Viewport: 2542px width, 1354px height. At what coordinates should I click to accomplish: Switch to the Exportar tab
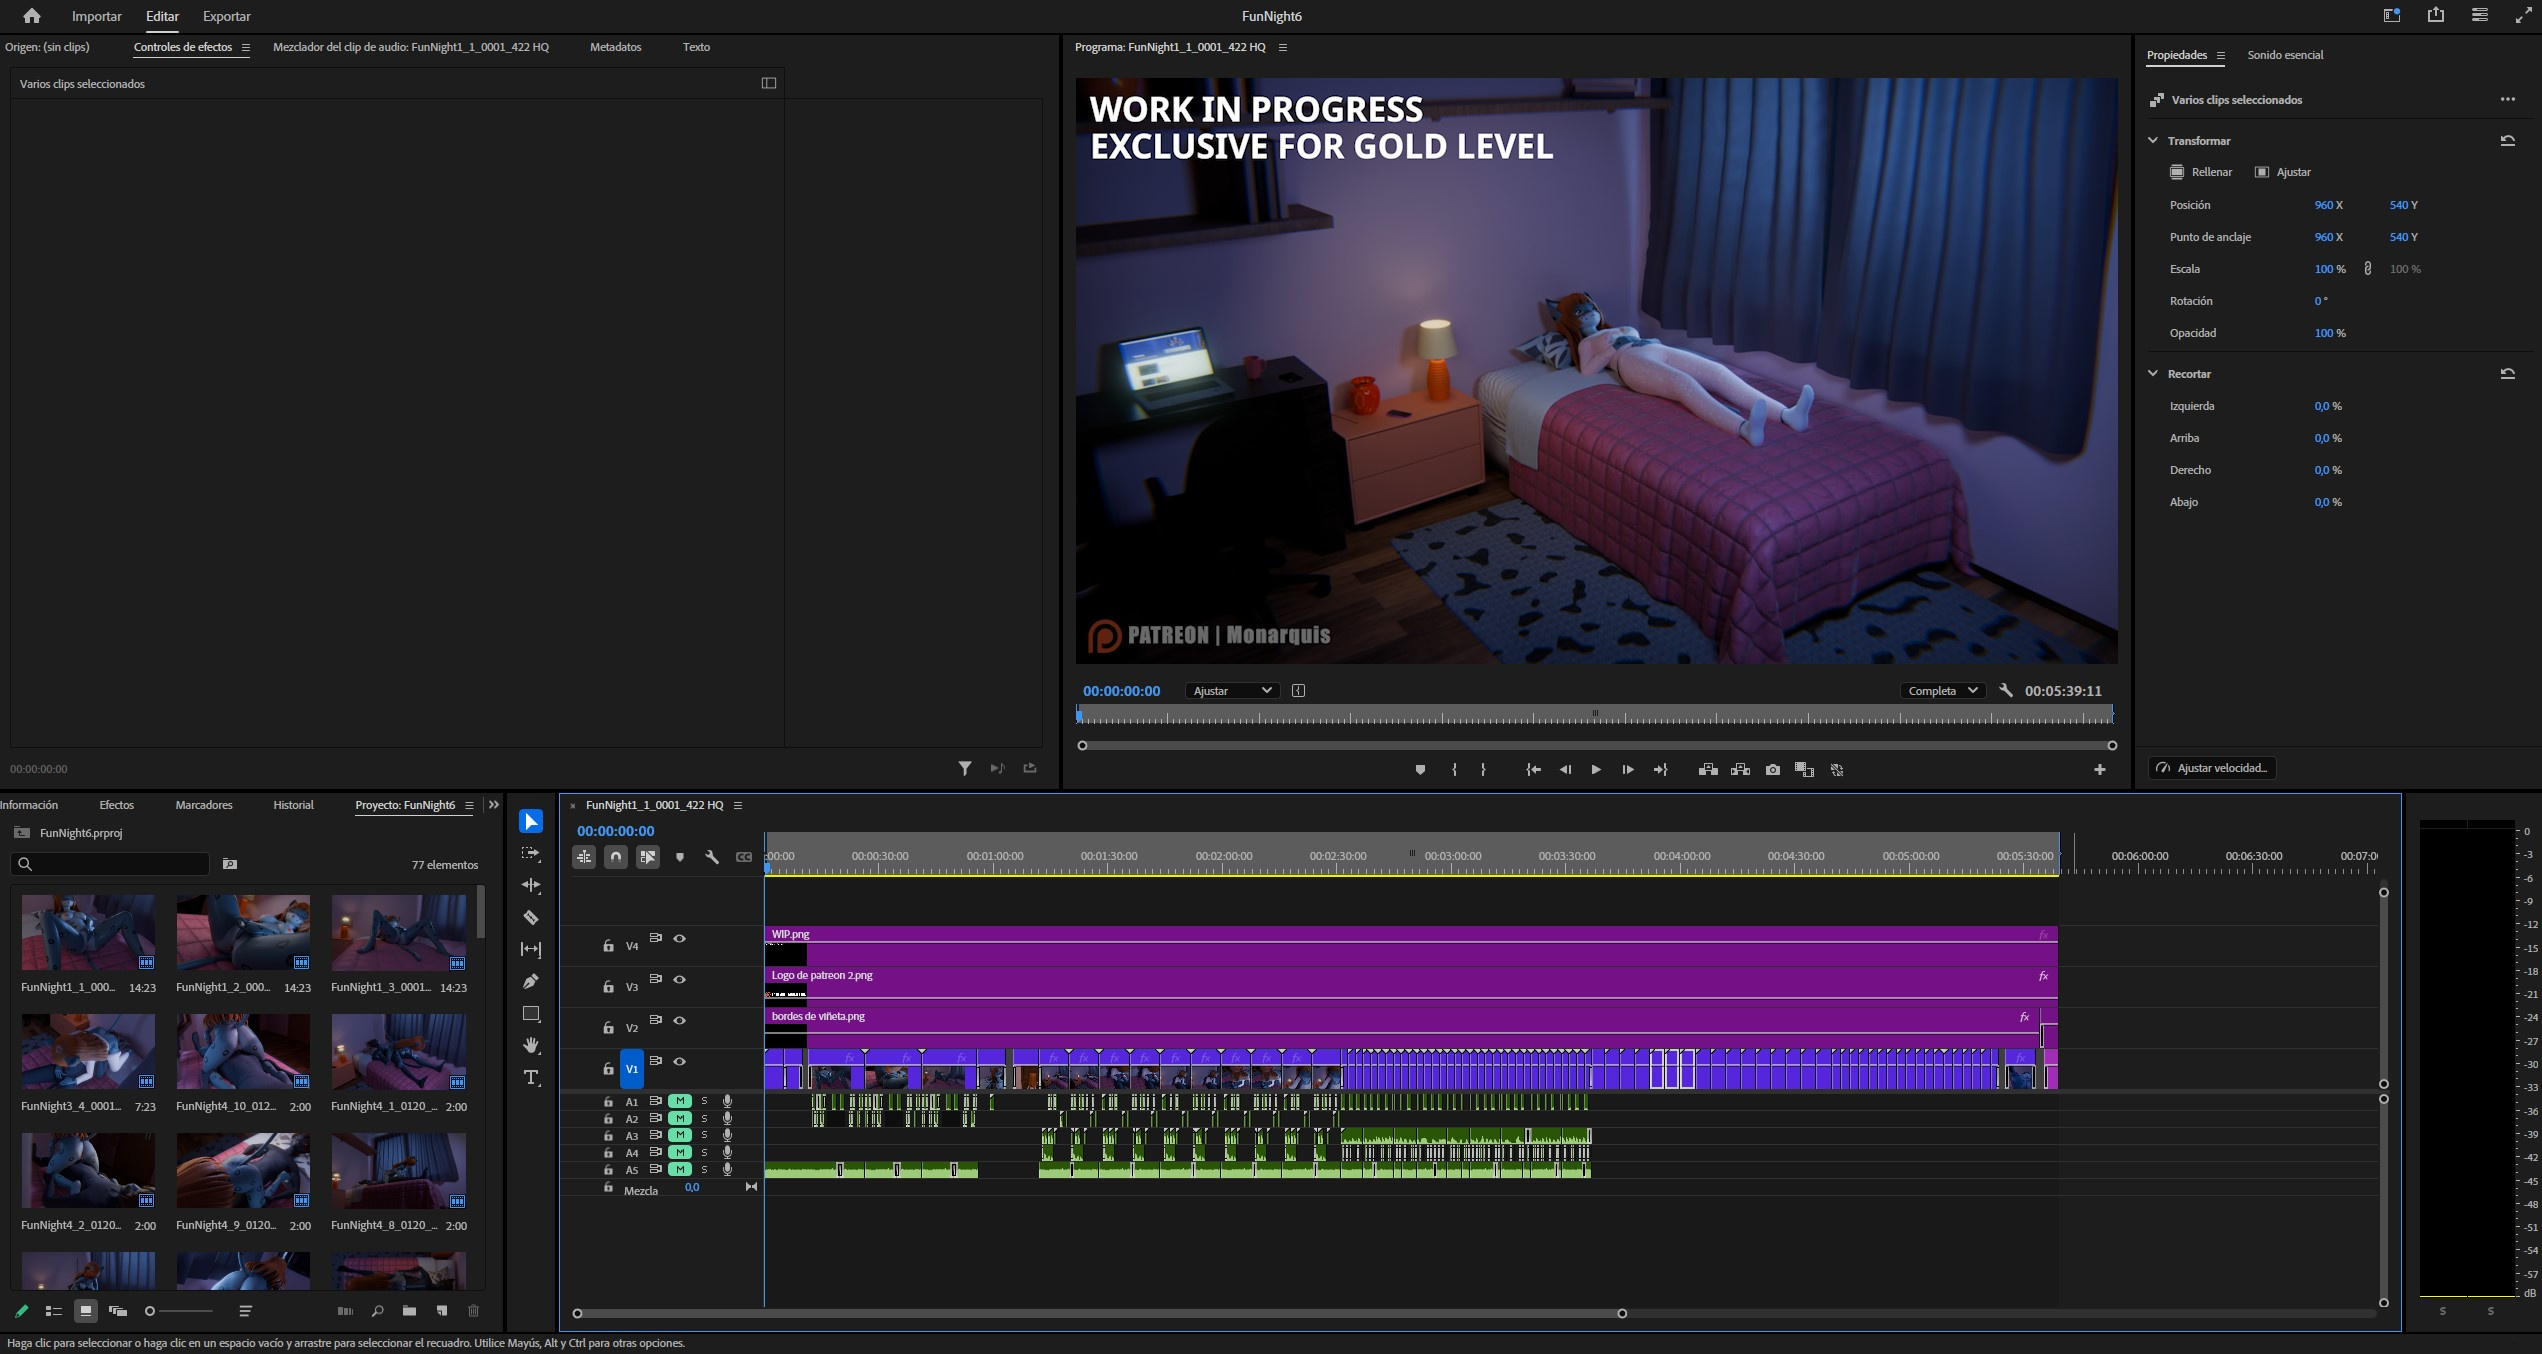pyautogui.click(x=227, y=16)
